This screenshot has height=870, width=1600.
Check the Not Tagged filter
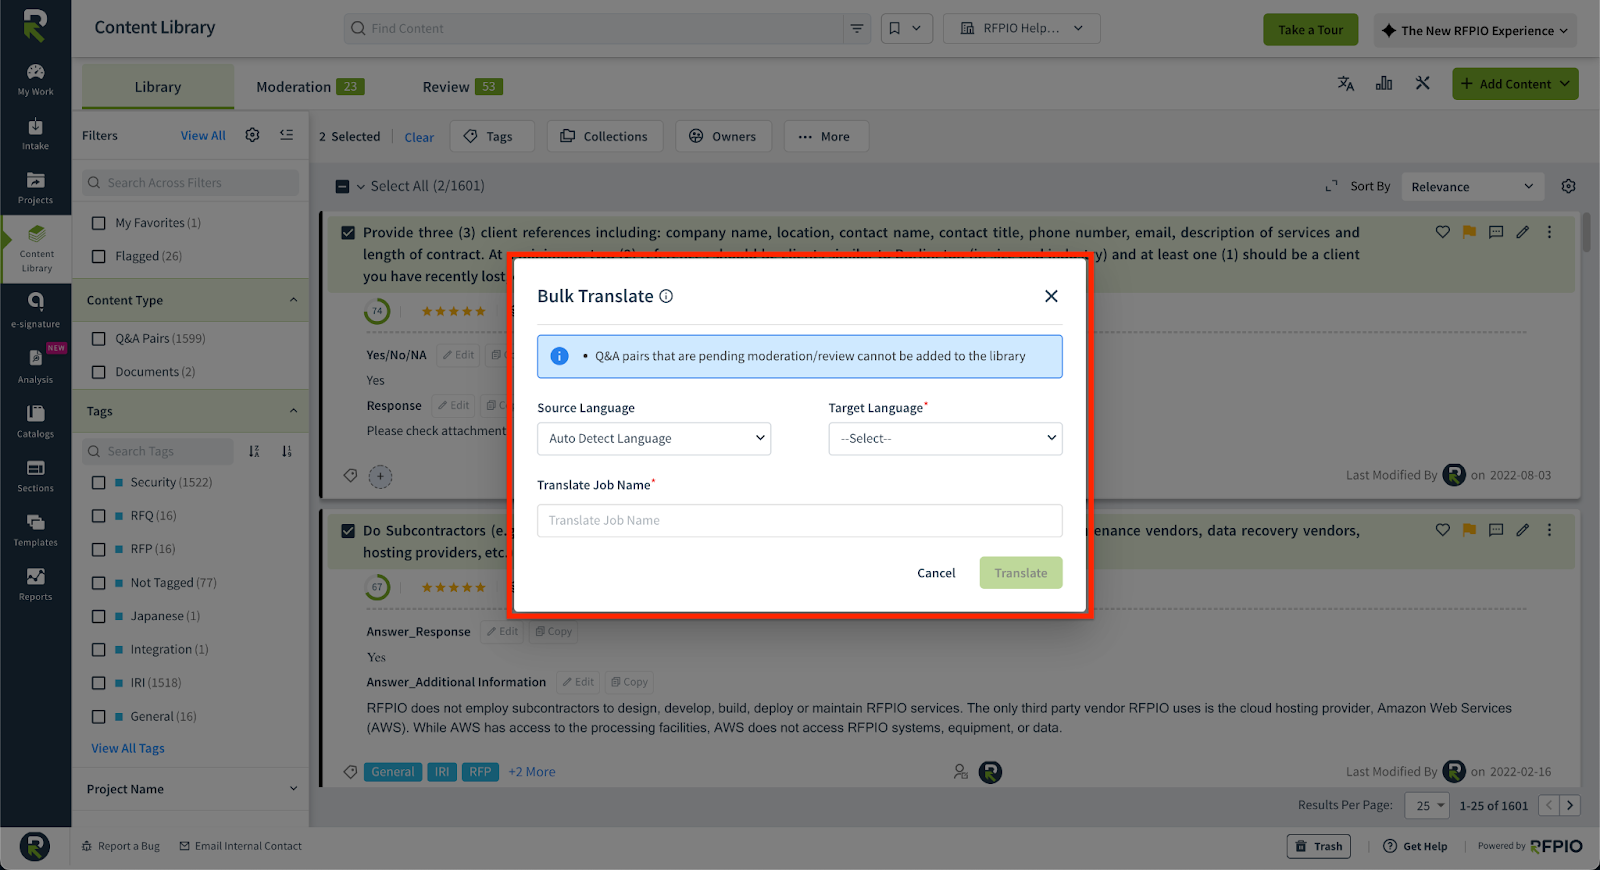click(98, 583)
